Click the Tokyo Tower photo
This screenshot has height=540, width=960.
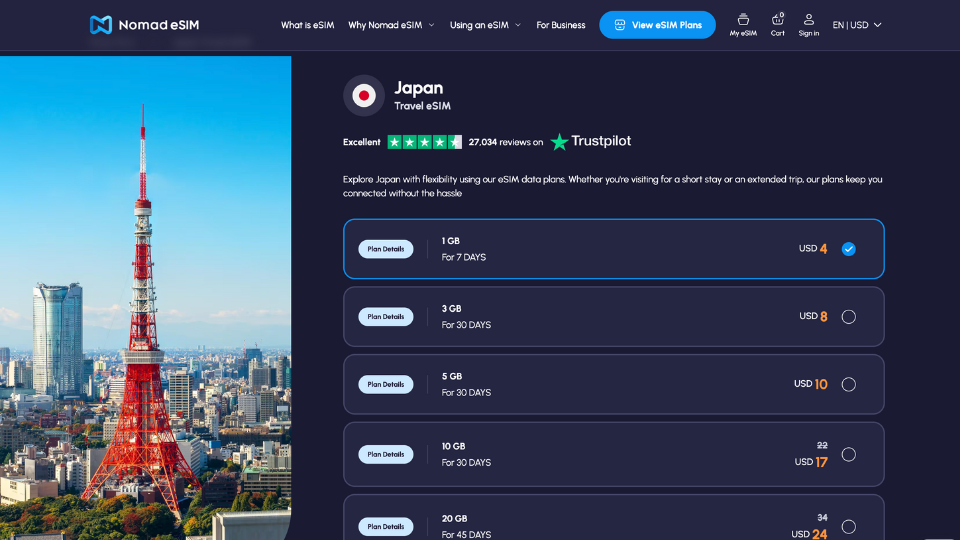[145, 300]
